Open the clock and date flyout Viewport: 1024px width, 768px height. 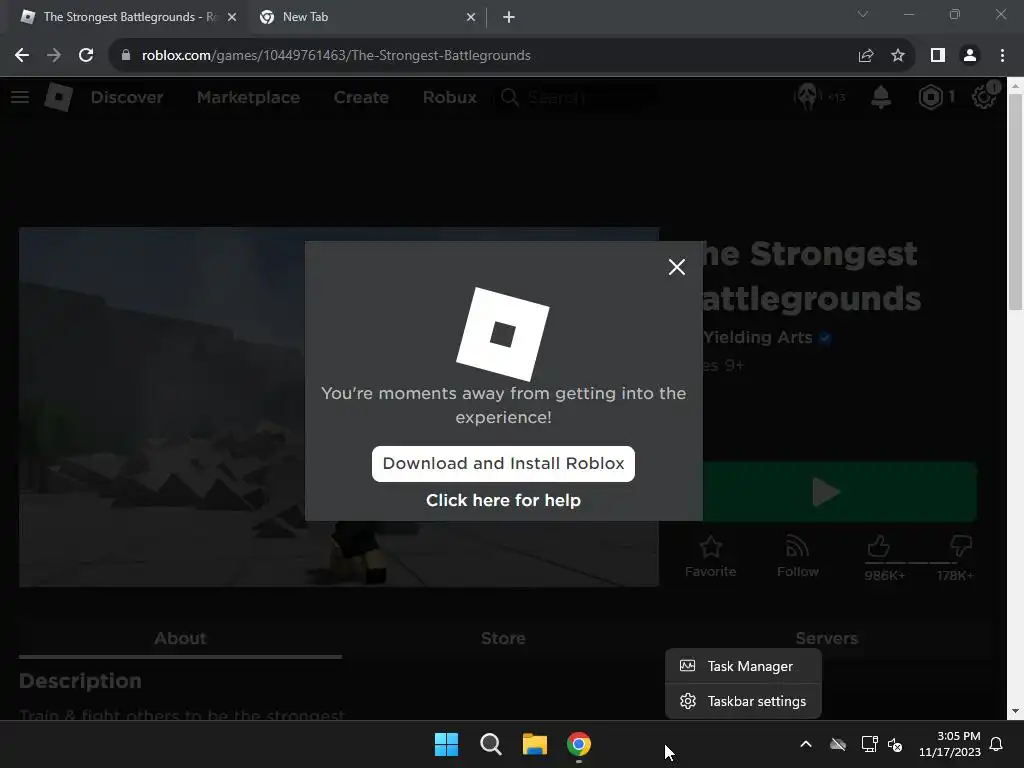coord(950,744)
